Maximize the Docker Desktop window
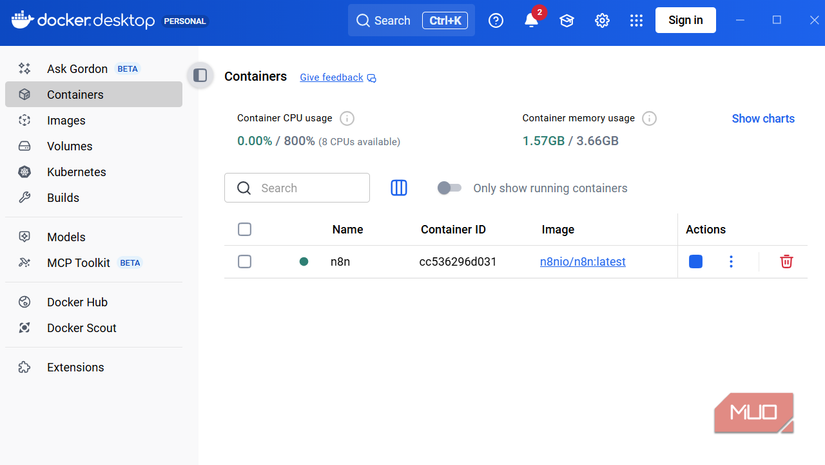 click(777, 20)
